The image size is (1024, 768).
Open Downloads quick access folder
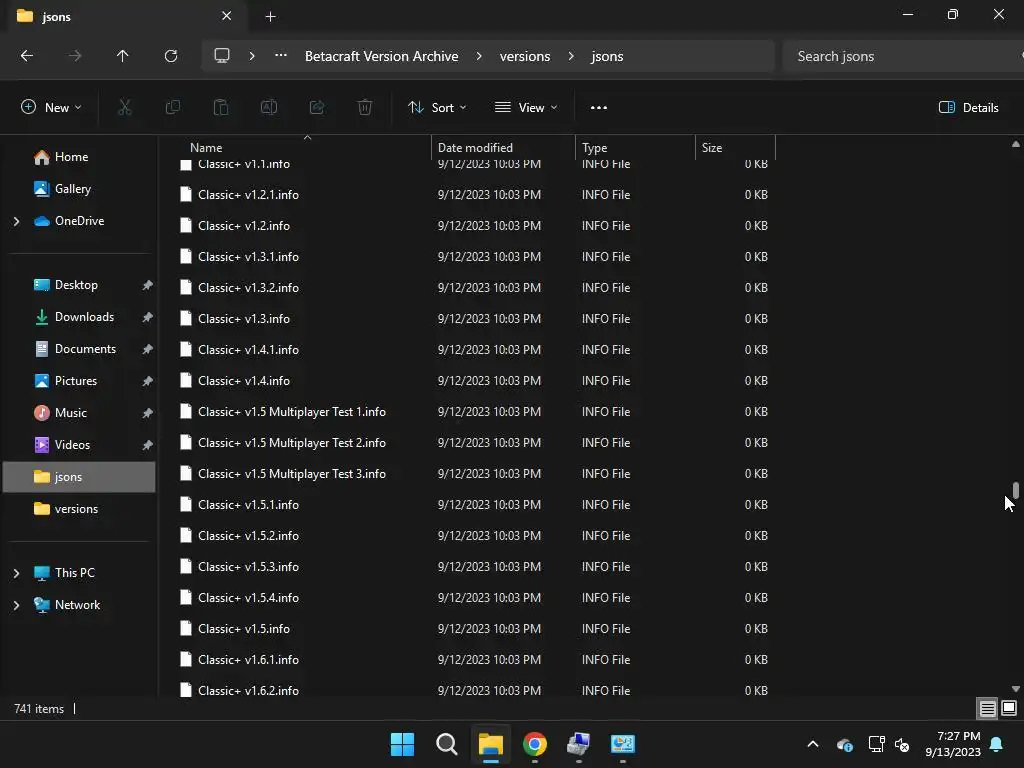tap(79, 317)
